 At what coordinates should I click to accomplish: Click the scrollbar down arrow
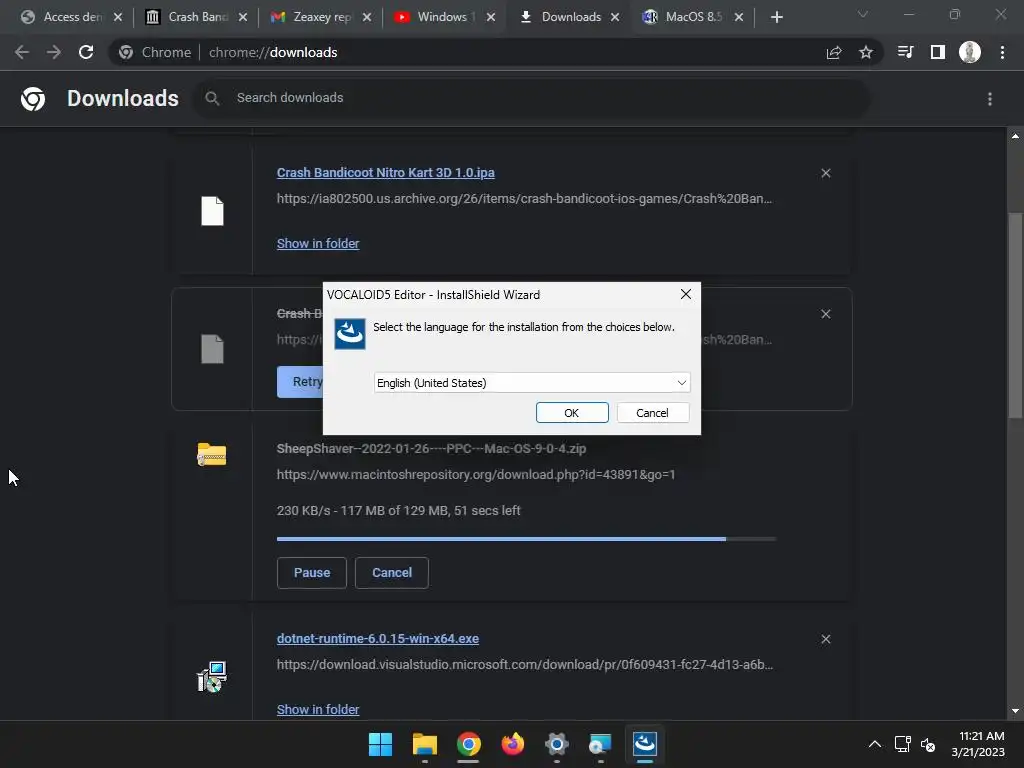click(x=1015, y=711)
